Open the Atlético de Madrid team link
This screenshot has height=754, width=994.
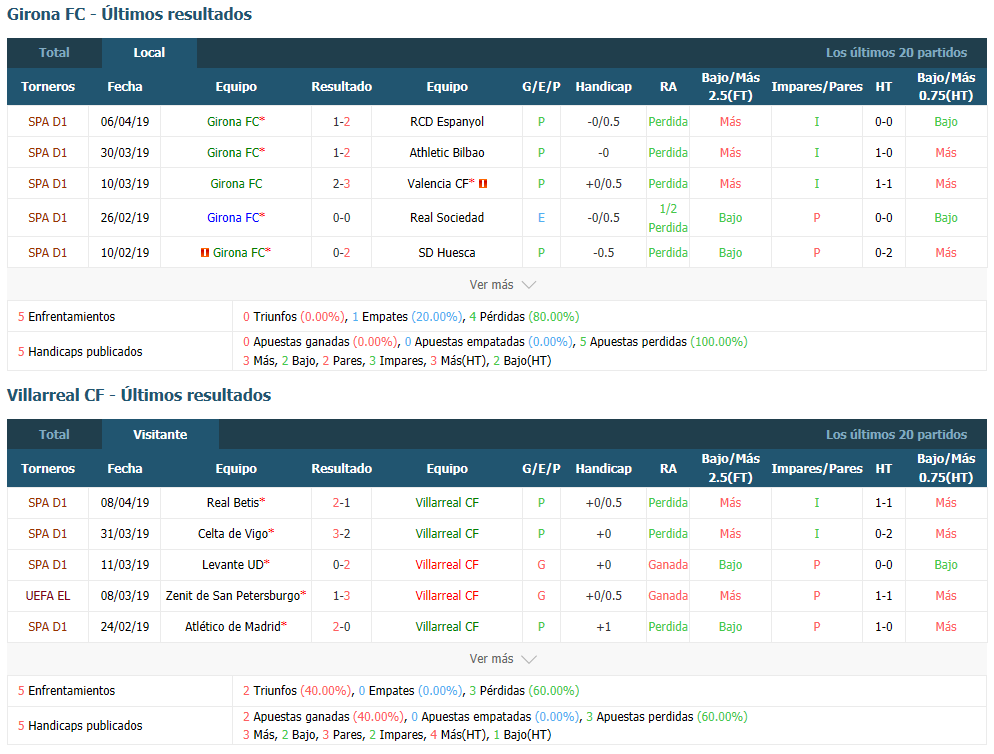click(x=233, y=627)
